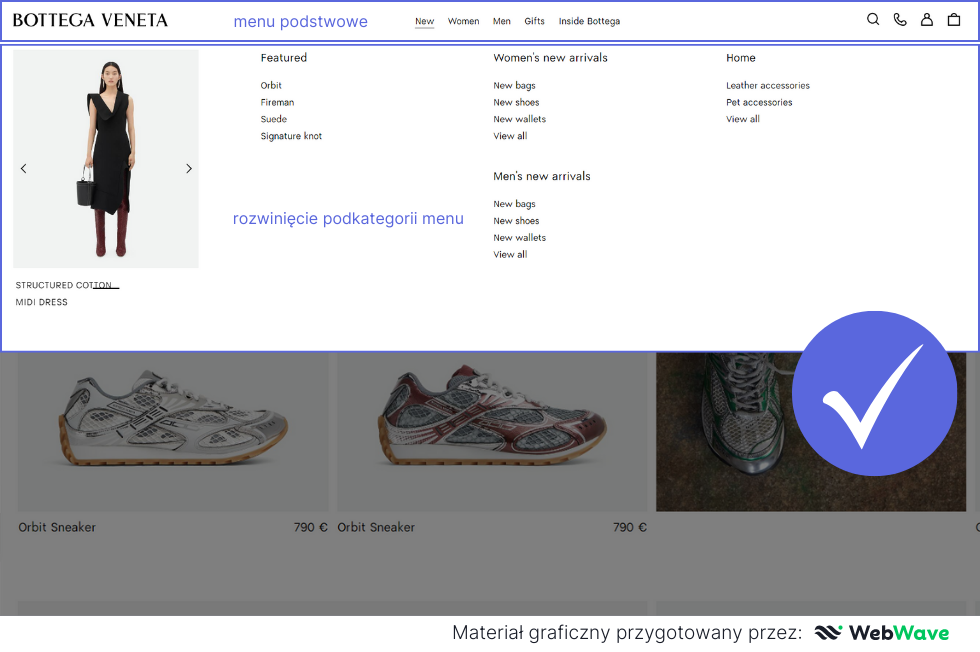Expand the Men menu category
The image size is (980, 652).
pyautogui.click(x=502, y=21)
